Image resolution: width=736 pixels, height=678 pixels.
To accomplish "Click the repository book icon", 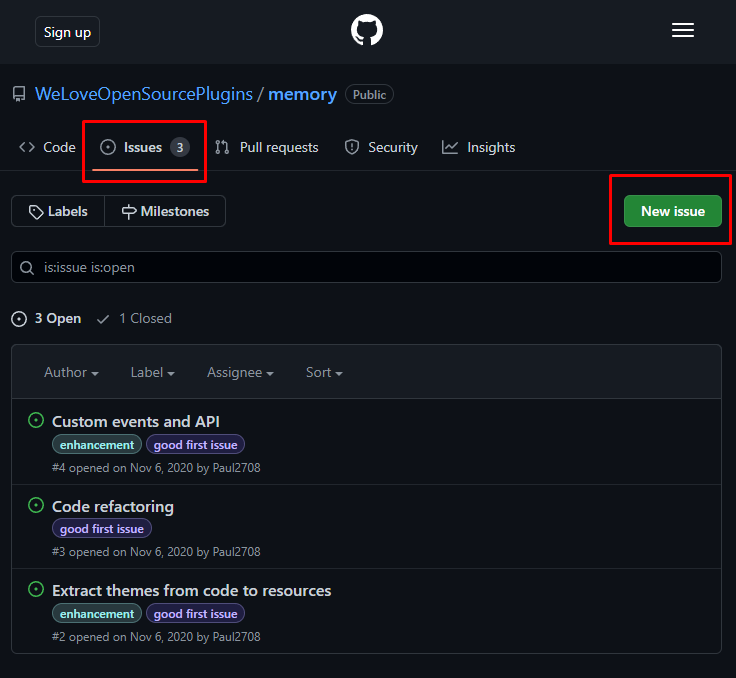I will [x=19, y=94].
